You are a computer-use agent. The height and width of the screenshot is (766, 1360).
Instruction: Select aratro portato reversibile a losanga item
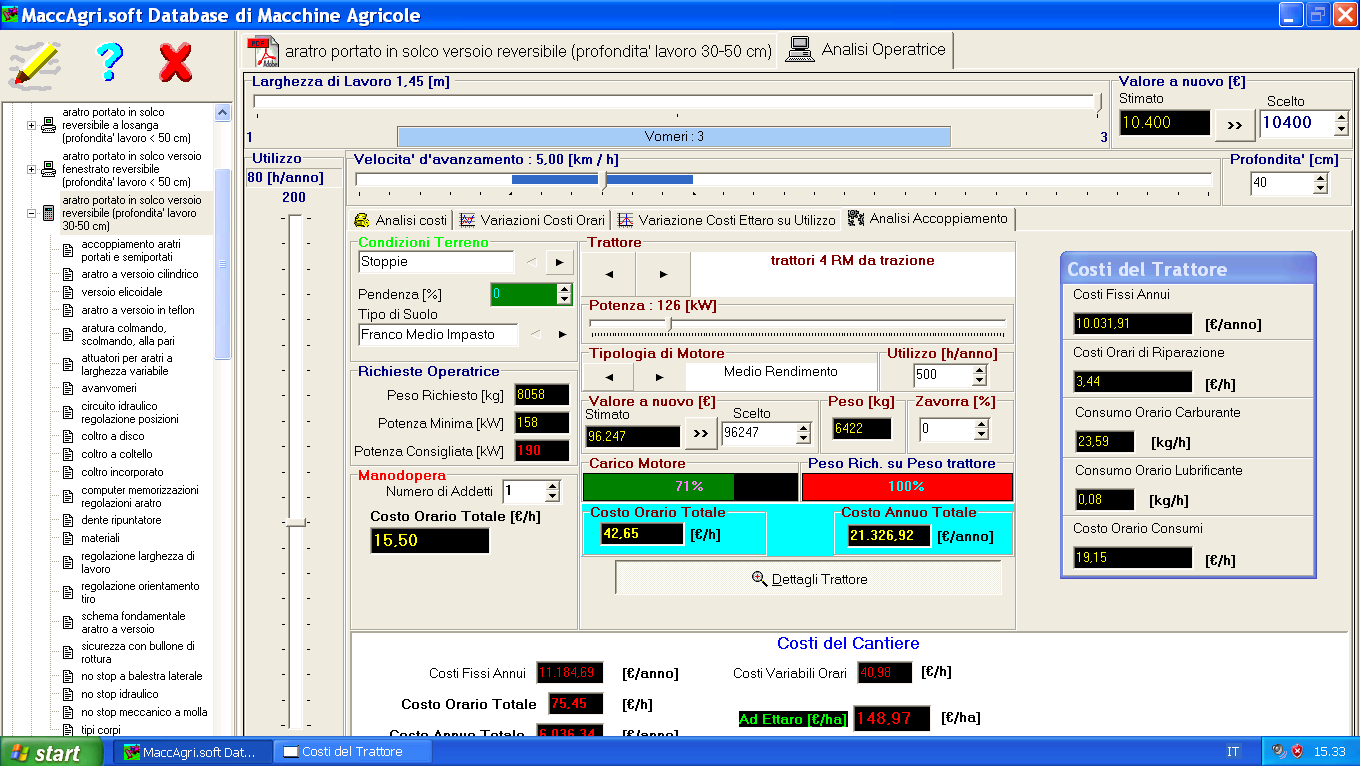[126, 125]
